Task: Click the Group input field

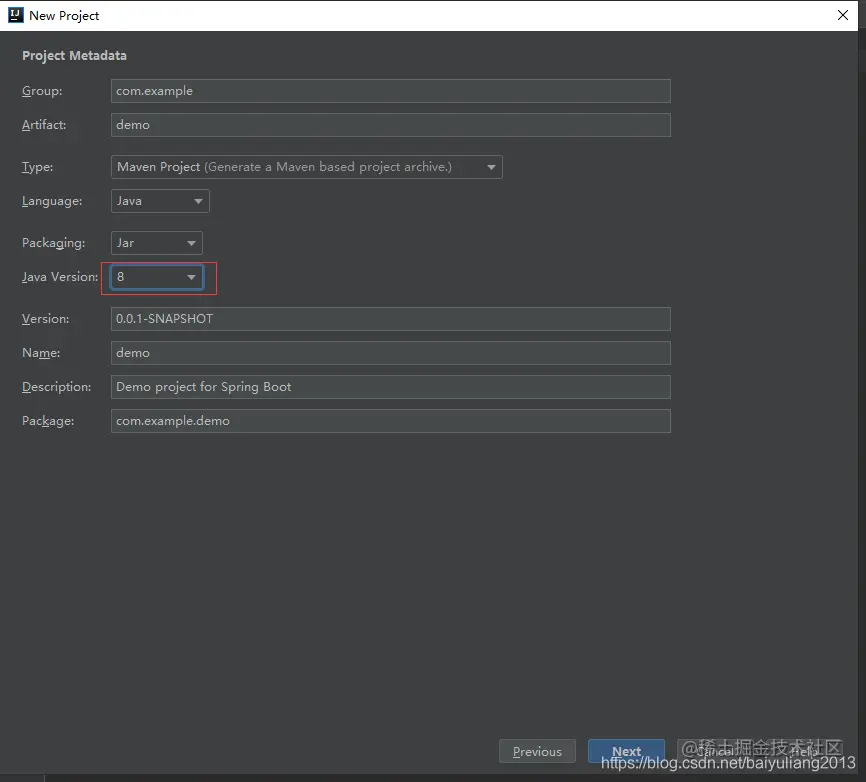Action: point(390,91)
